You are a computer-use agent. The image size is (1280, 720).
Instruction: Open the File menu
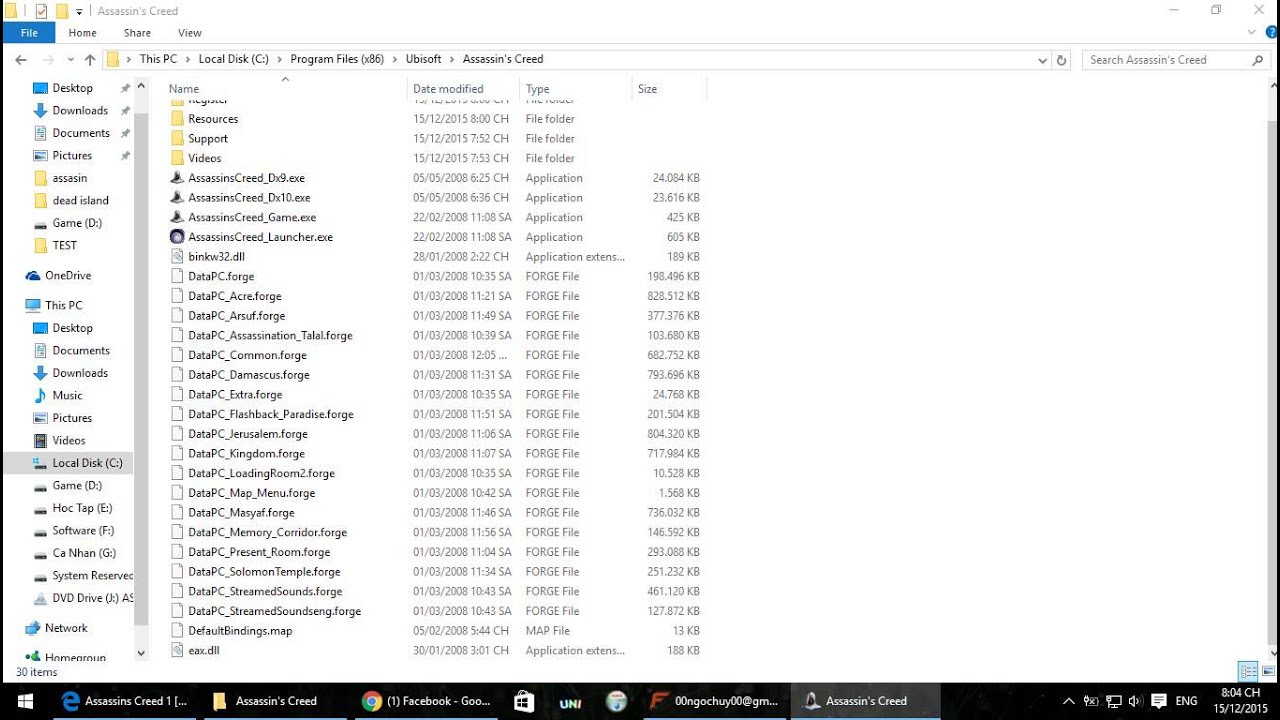(29, 33)
